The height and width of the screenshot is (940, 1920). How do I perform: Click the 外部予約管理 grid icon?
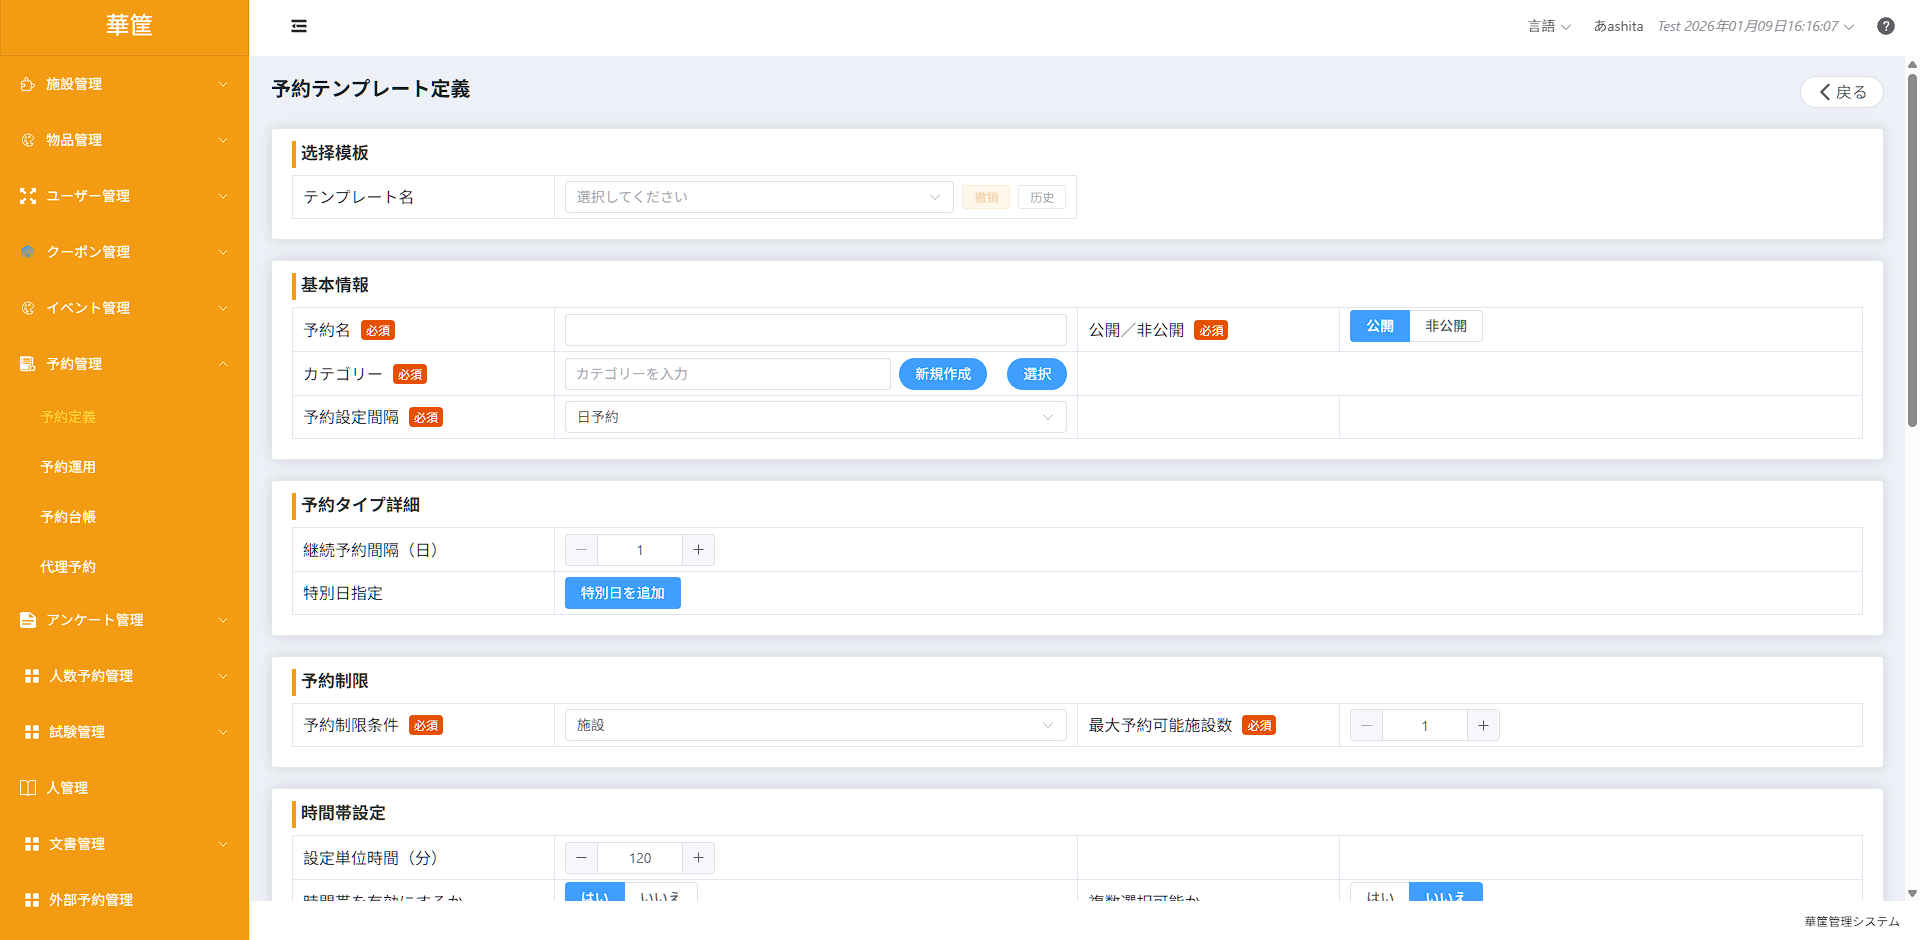[x=32, y=900]
